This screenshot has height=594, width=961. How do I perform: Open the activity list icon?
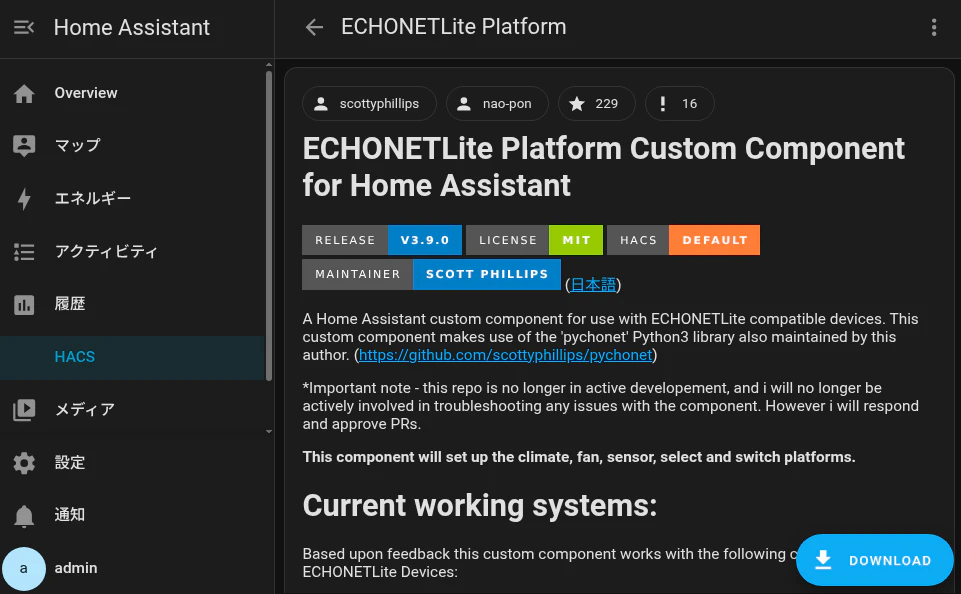24,252
